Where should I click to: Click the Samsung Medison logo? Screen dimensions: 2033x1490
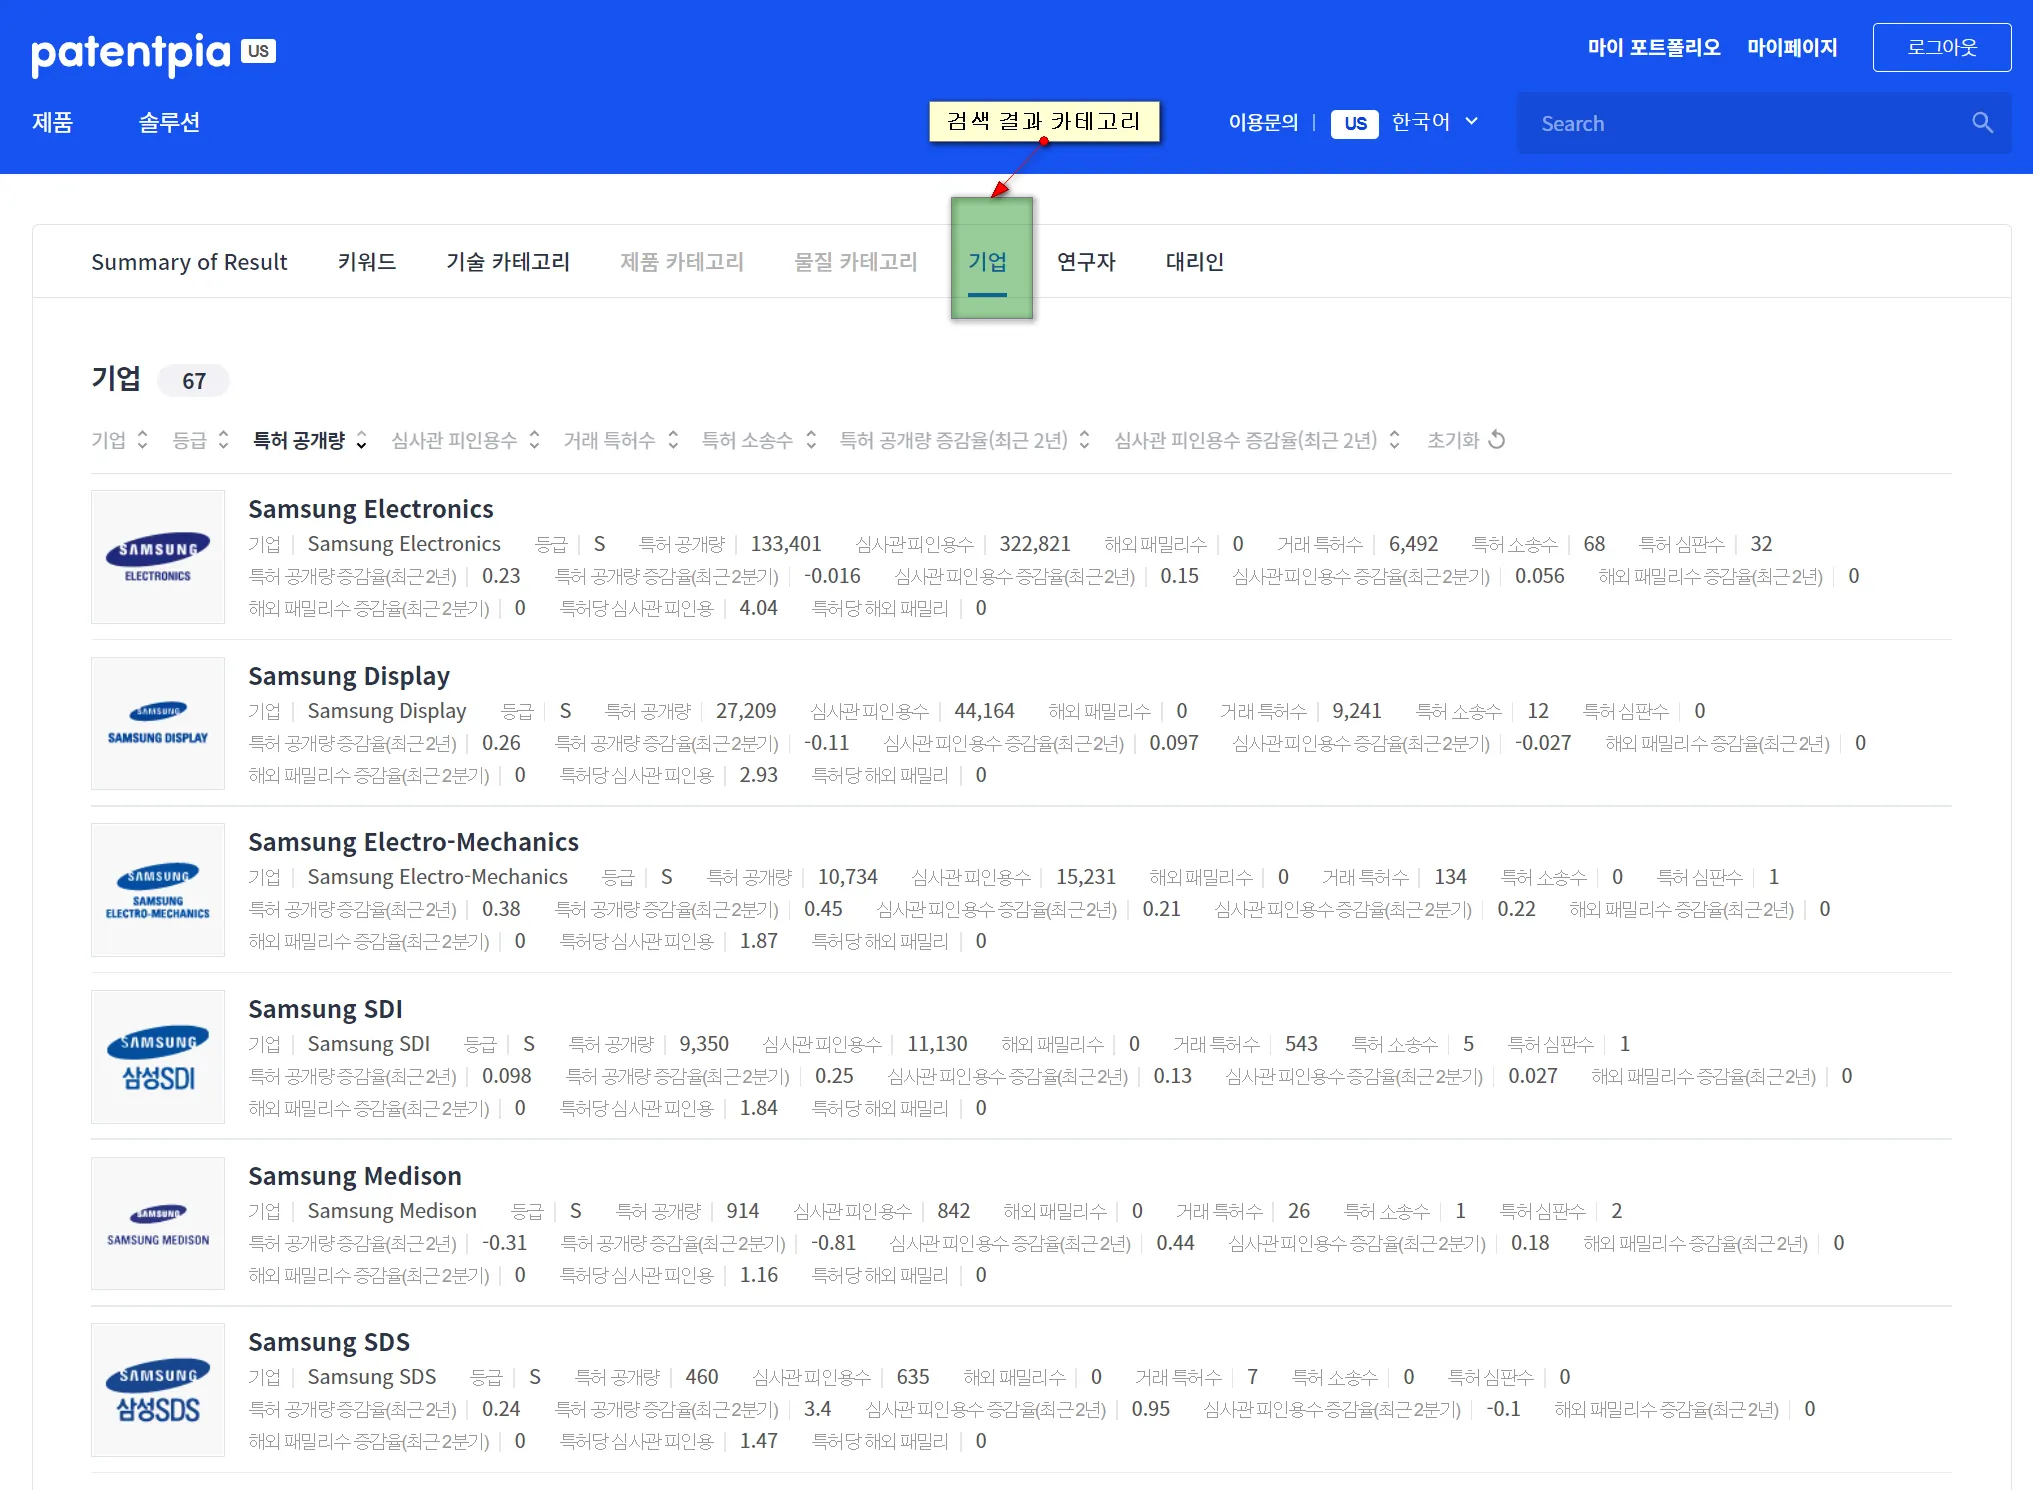(158, 1224)
